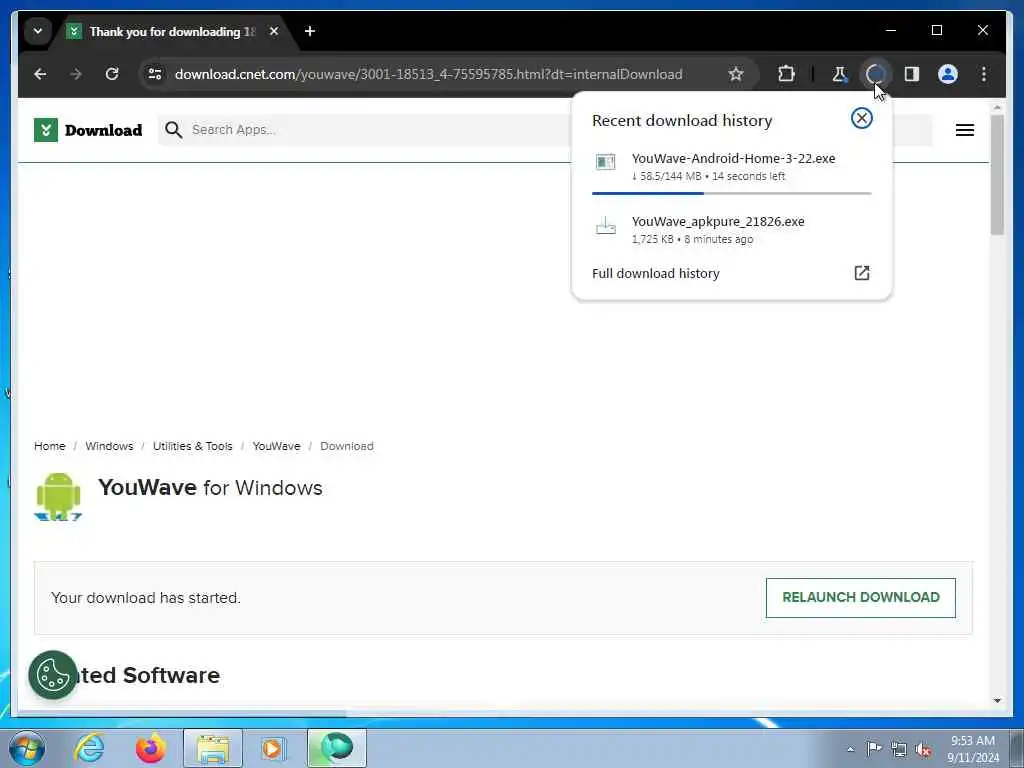This screenshot has height=768, width=1024.
Task: Click the forward navigation arrow
Action: (76, 74)
